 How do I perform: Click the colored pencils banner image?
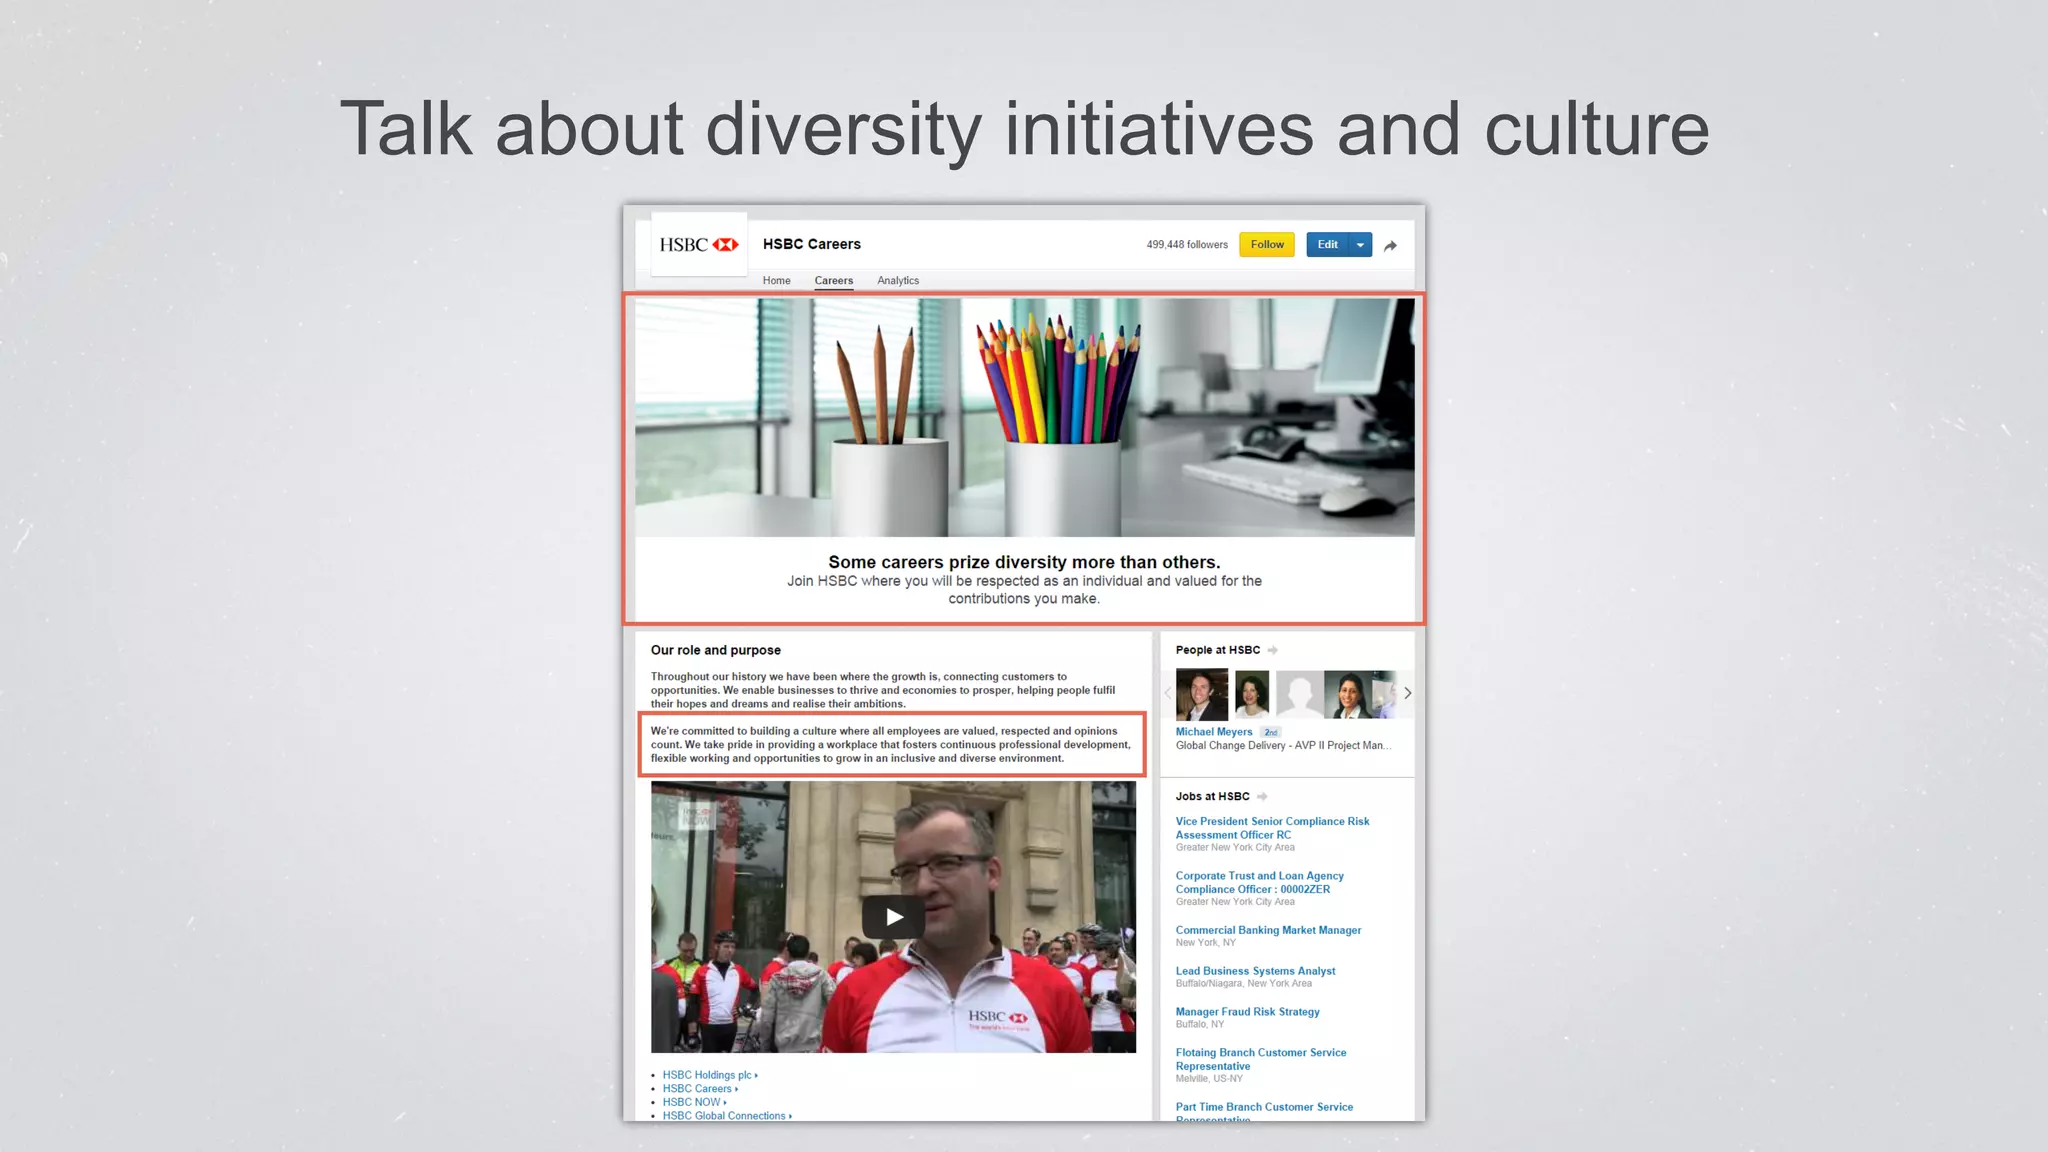[1024, 417]
